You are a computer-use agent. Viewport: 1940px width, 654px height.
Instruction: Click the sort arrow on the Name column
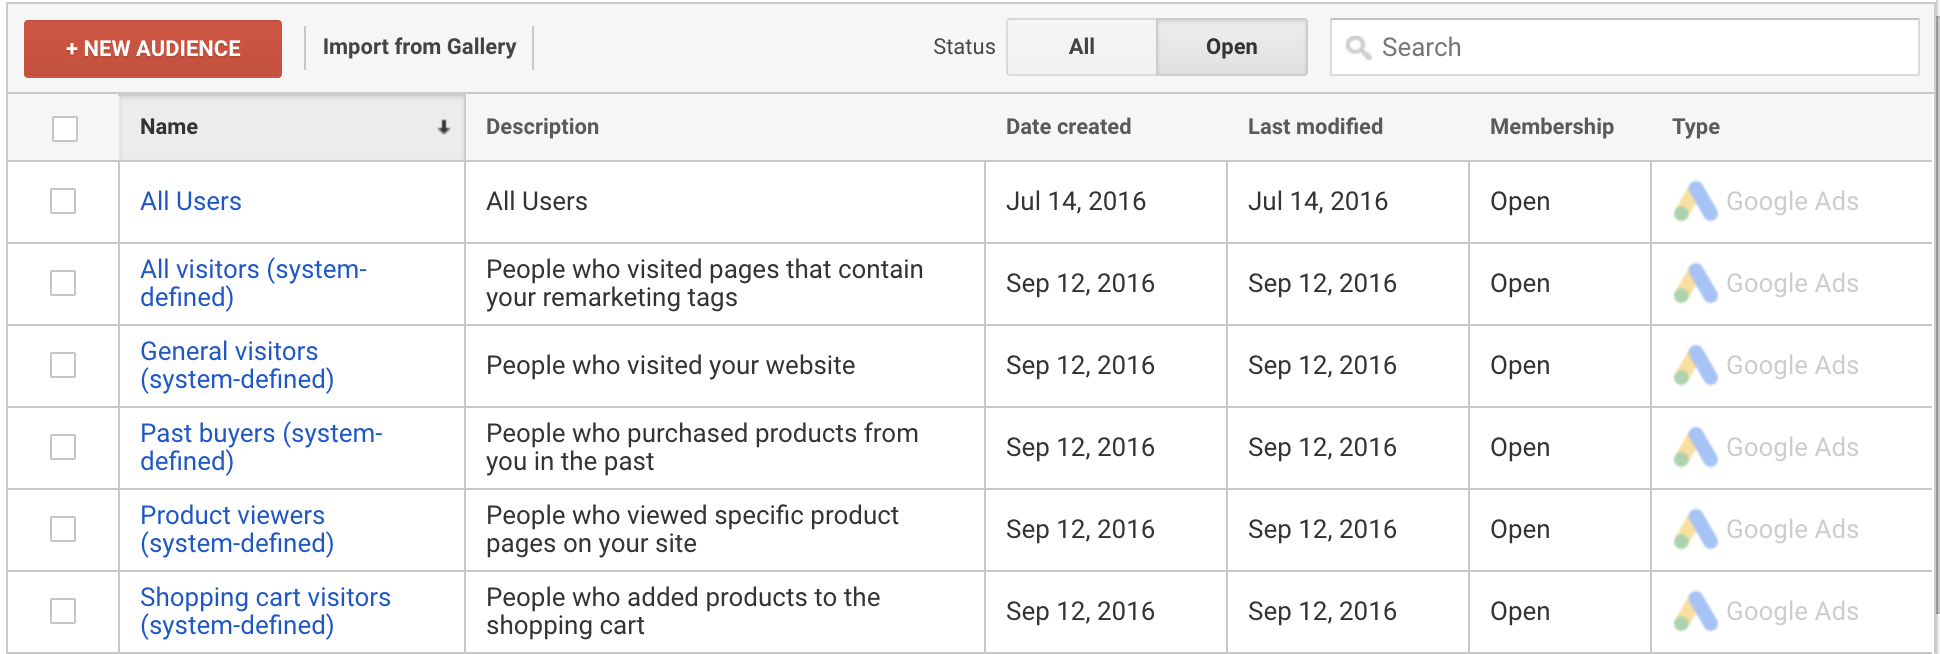pyautogui.click(x=442, y=127)
